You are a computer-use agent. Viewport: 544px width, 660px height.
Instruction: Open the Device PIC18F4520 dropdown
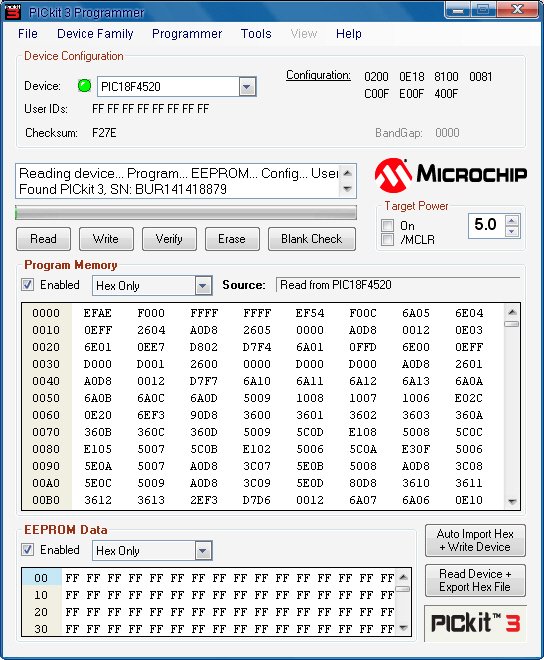[247, 87]
